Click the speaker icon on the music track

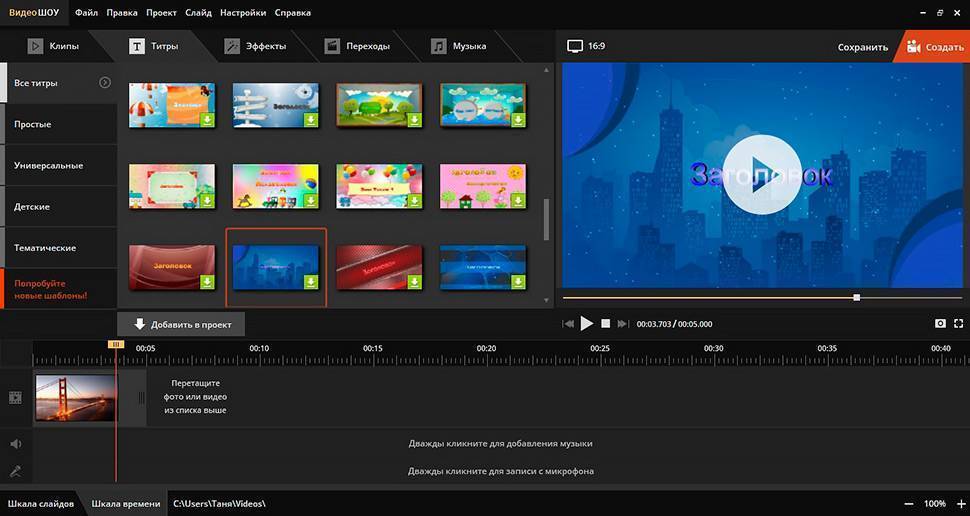[15, 443]
